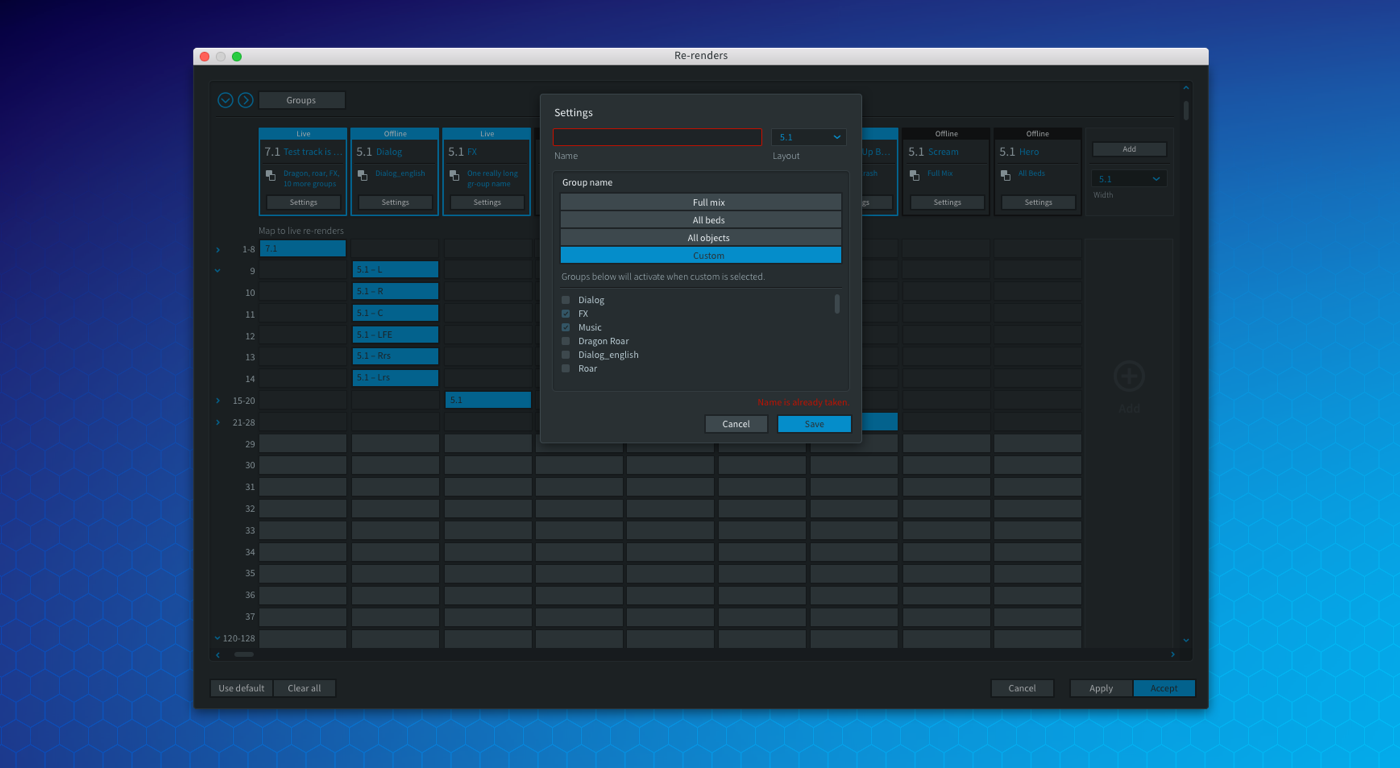
Task: Select the Full mix group option
Action: (x=701, y=202)
